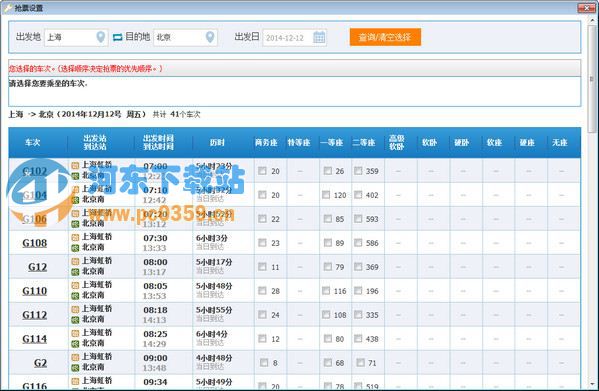Screen dimensions: 599x391
Task: Check business class checkbox for G102
Action: click(262, 171)
